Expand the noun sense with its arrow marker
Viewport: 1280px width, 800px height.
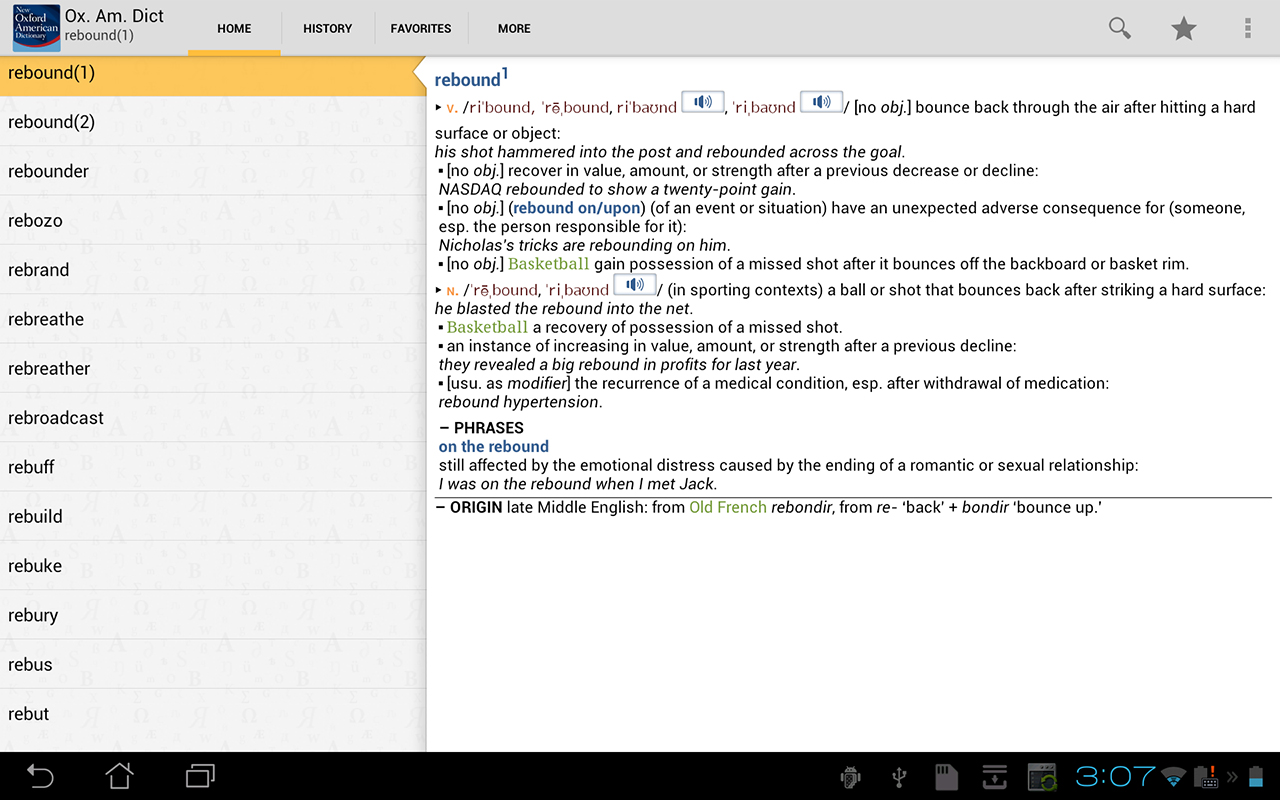pos(438,290)
